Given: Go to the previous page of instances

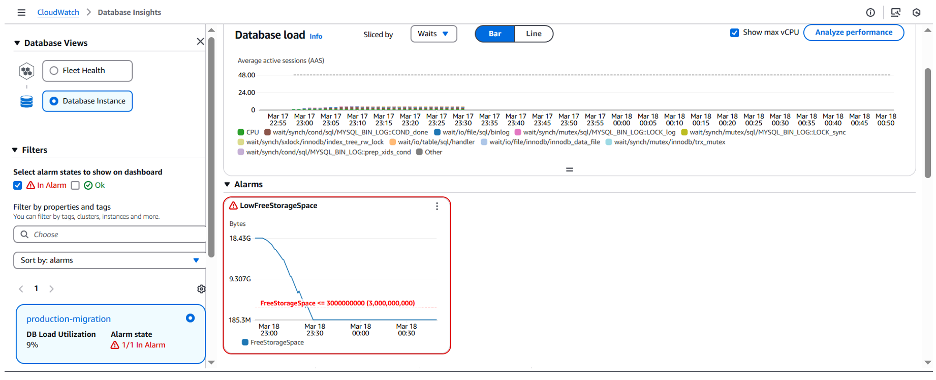Looking at the screenshot, I should click(x=21, y=289).
